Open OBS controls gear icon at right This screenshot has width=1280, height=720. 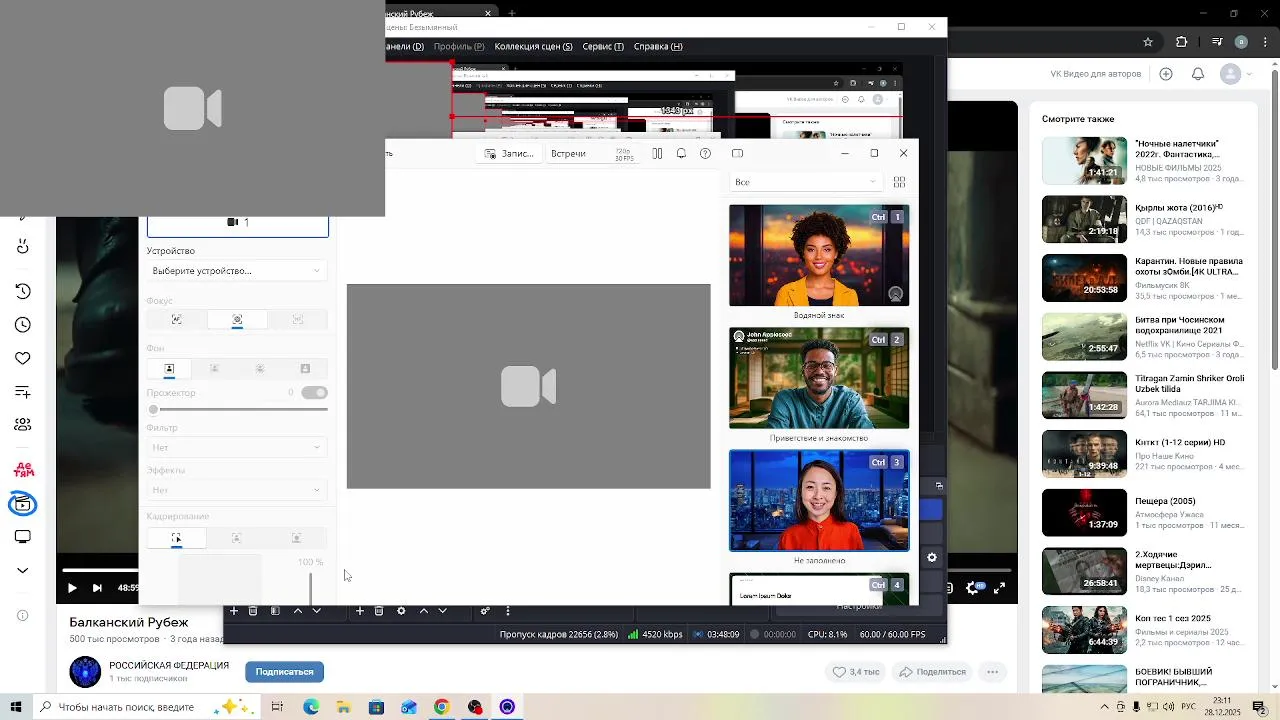[x=932, y=558]
